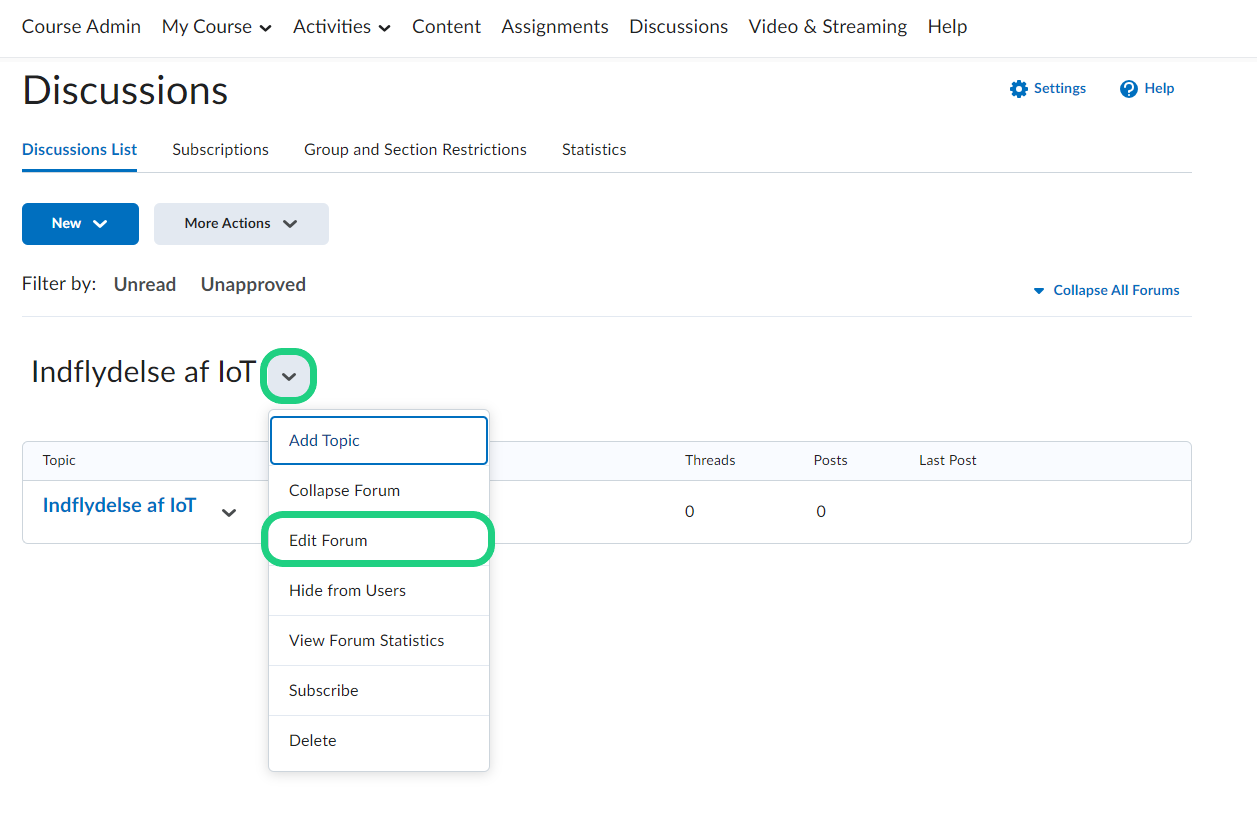This screenshot has width=1257, height=826.
Task: Filter discussions by Unapproved
Action: [253, 284]
